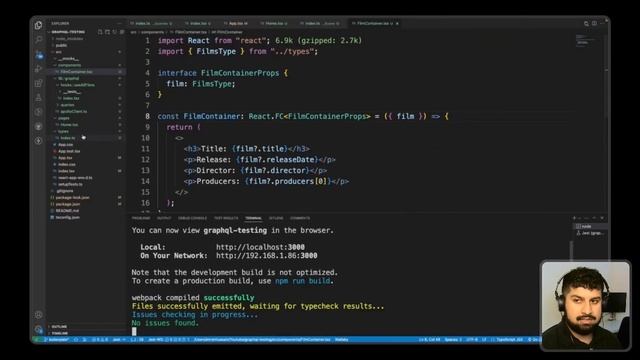Close the bottom terminal panel
This screenshot has width=640, height=360.
coord(602,218)
